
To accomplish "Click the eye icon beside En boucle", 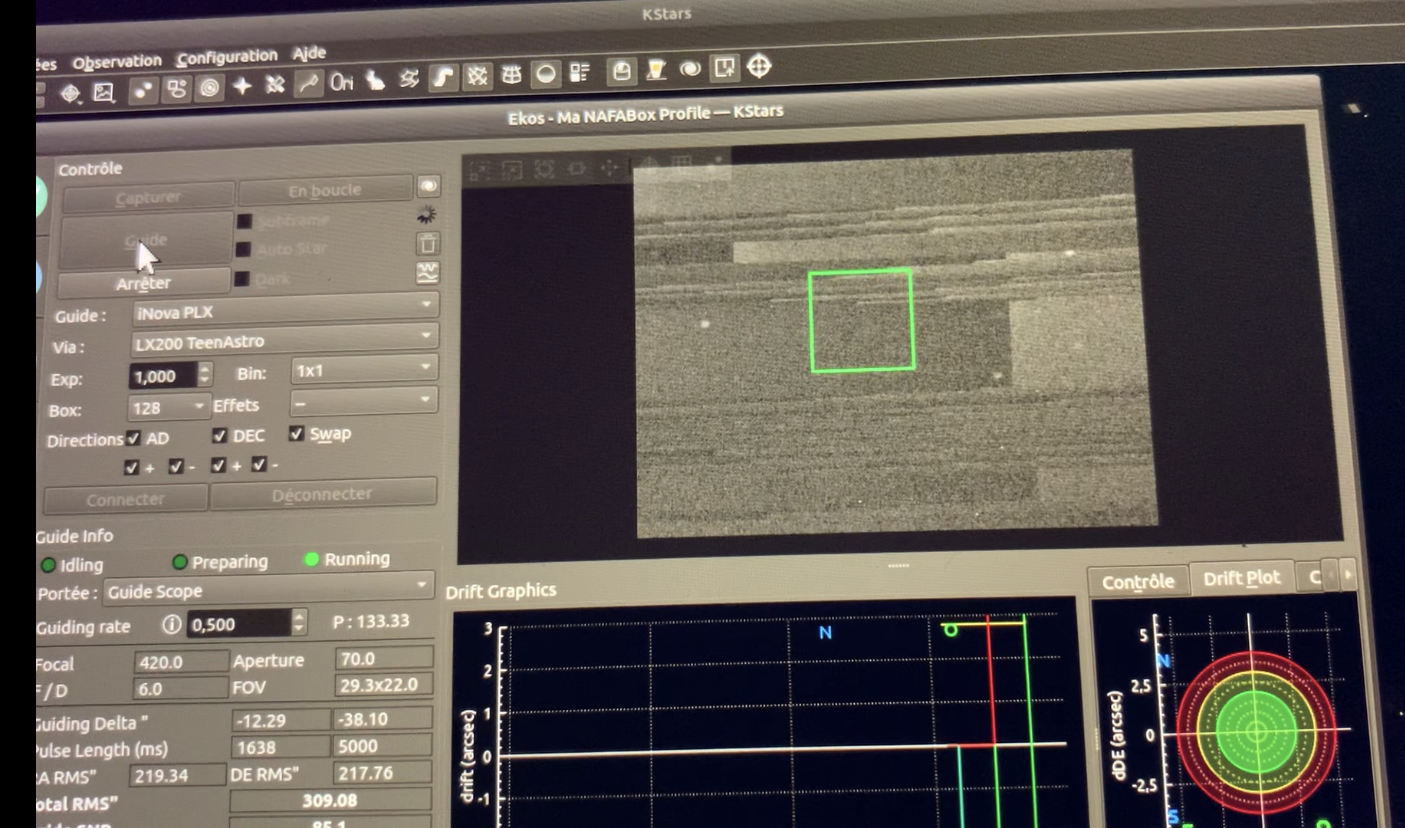I will coord(428,186).
